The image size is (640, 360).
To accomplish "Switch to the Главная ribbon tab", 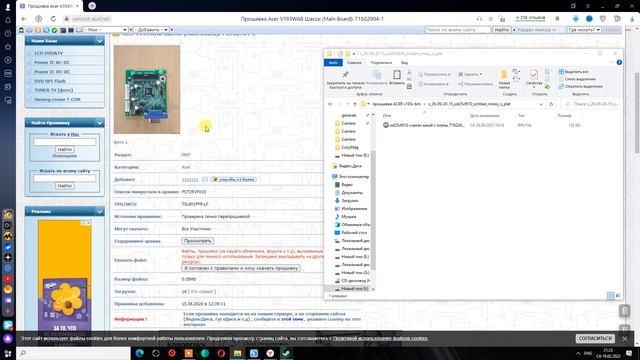I will (x=354, y=62).
